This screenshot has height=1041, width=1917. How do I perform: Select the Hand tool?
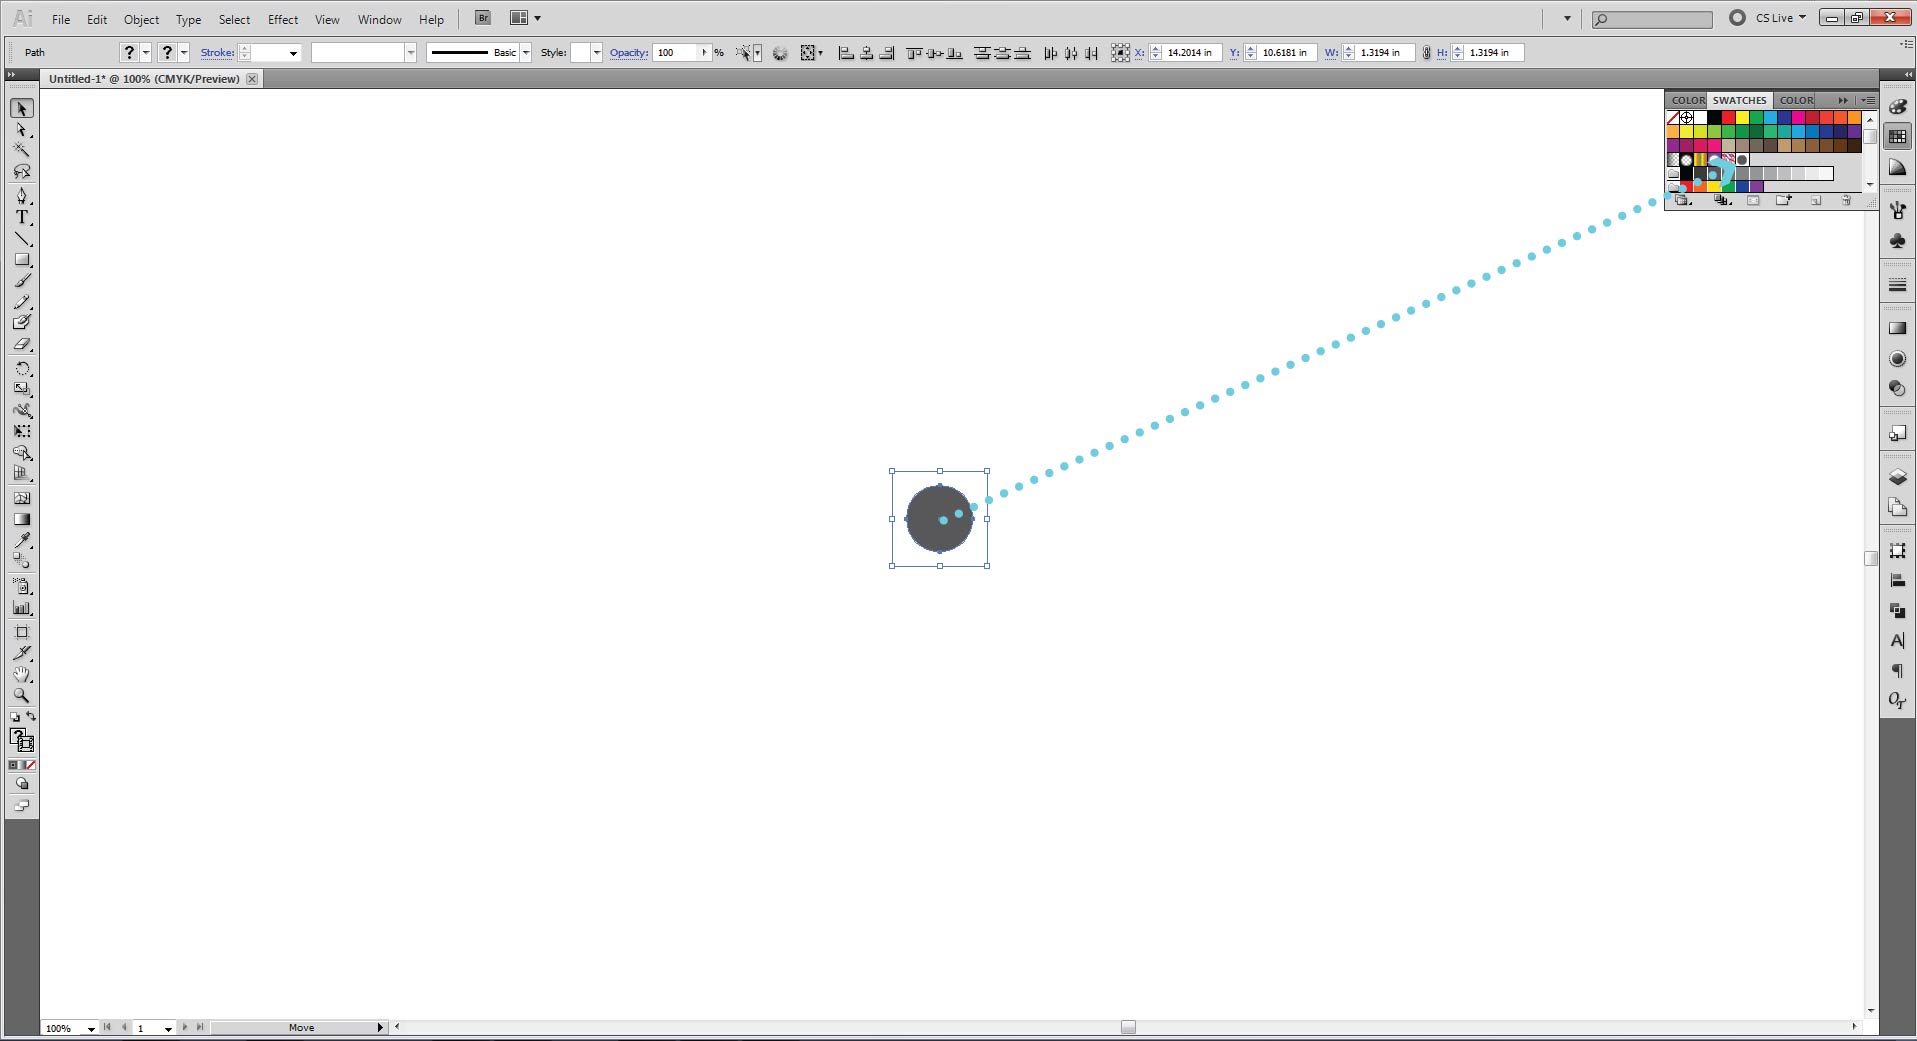(22, 674)
